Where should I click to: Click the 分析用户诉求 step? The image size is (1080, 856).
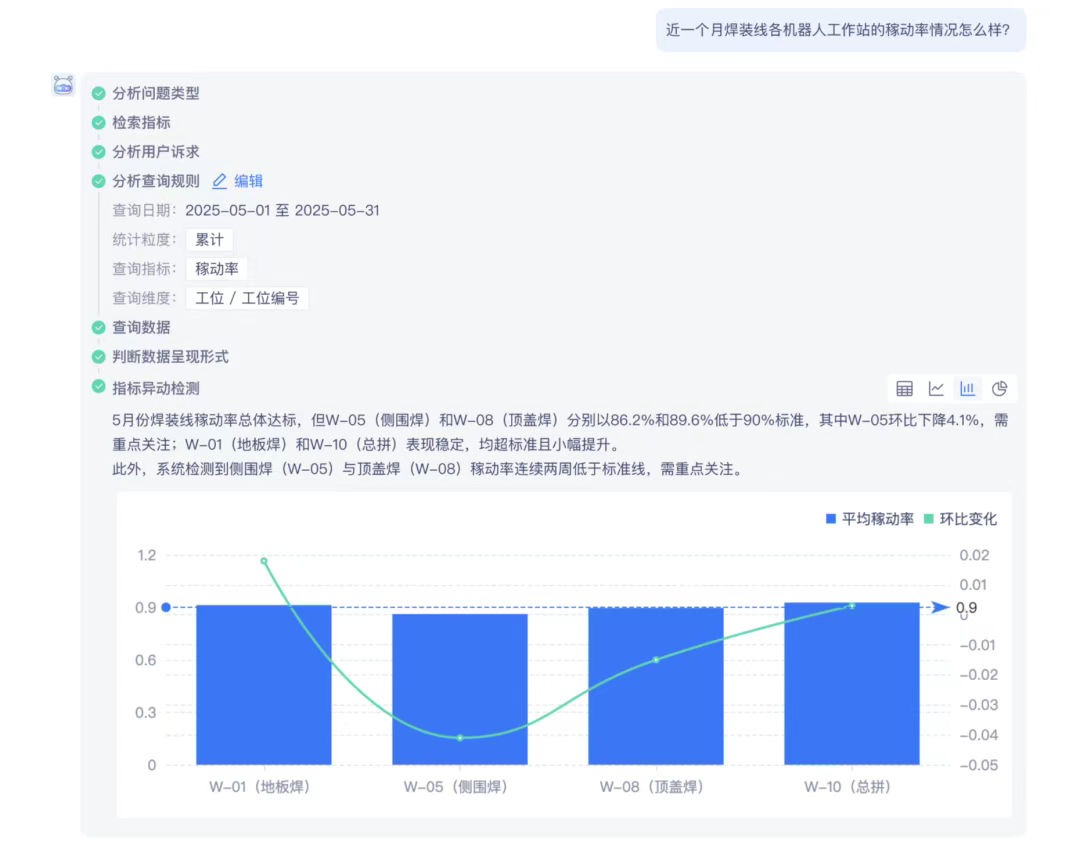[156, 152]
